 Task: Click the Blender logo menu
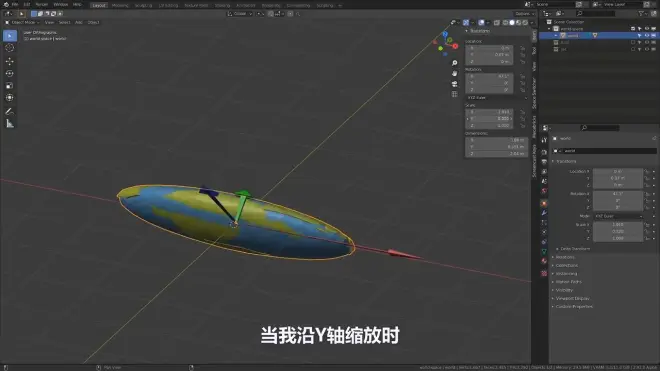coord(5,4)
